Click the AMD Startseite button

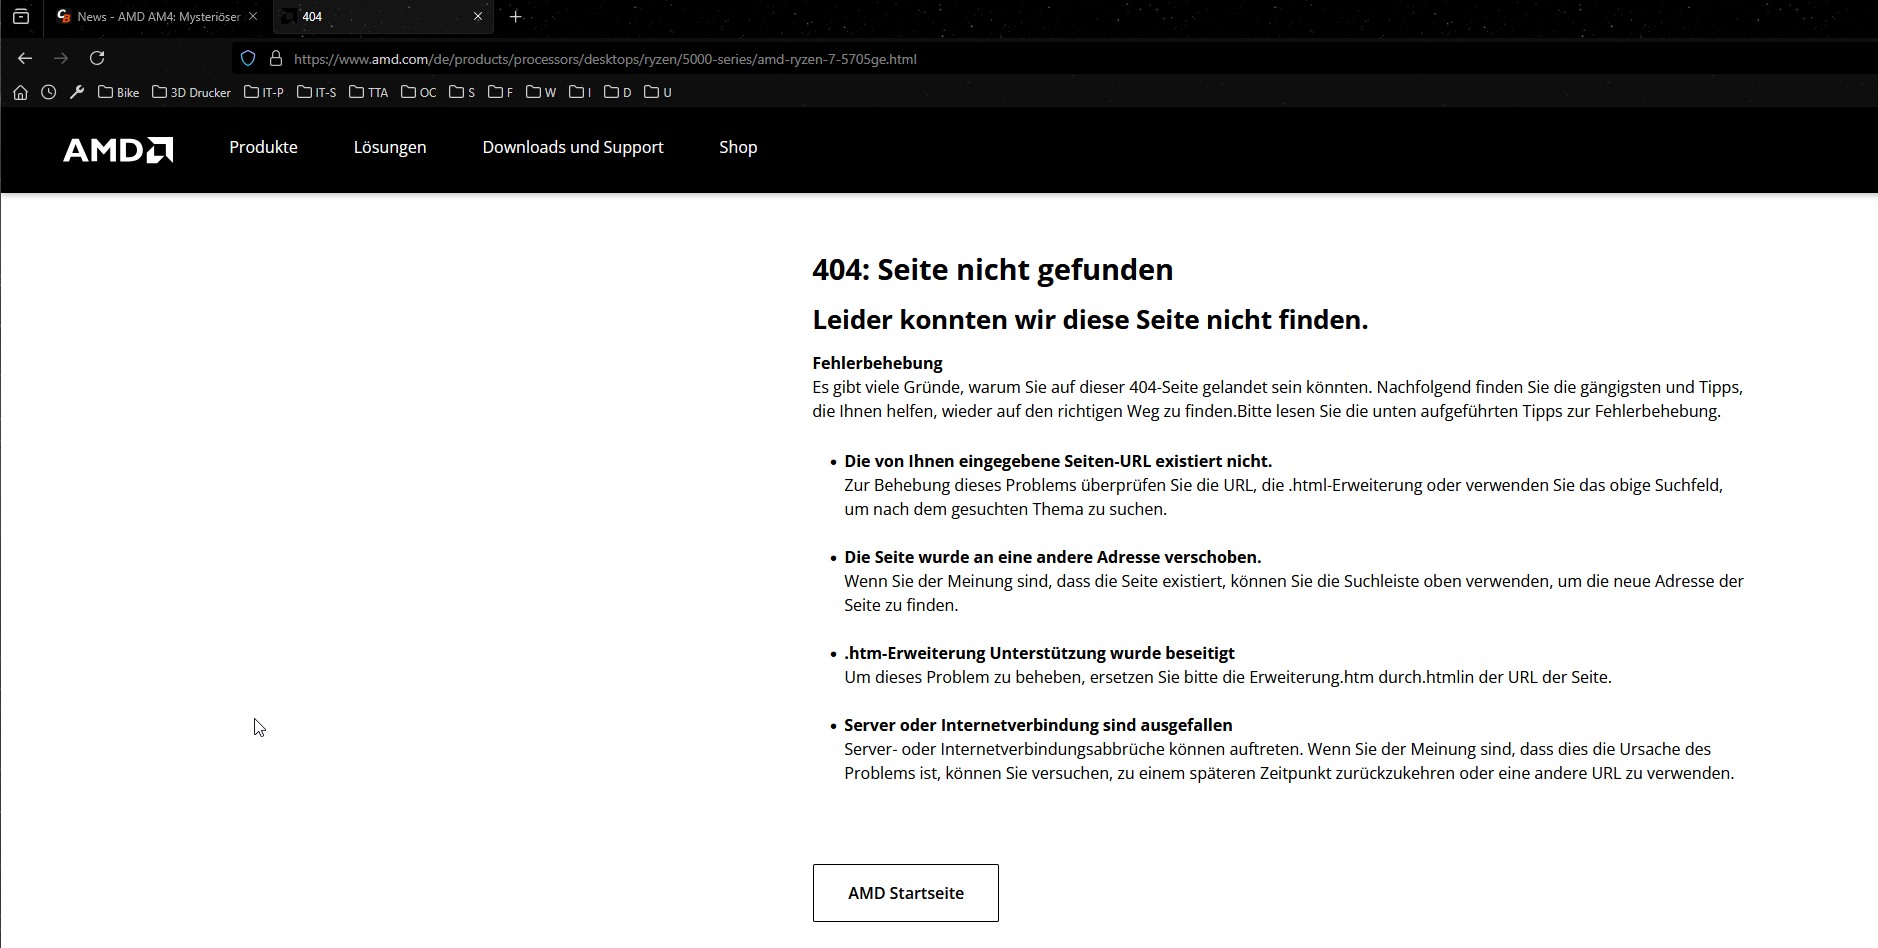(906, 893)
